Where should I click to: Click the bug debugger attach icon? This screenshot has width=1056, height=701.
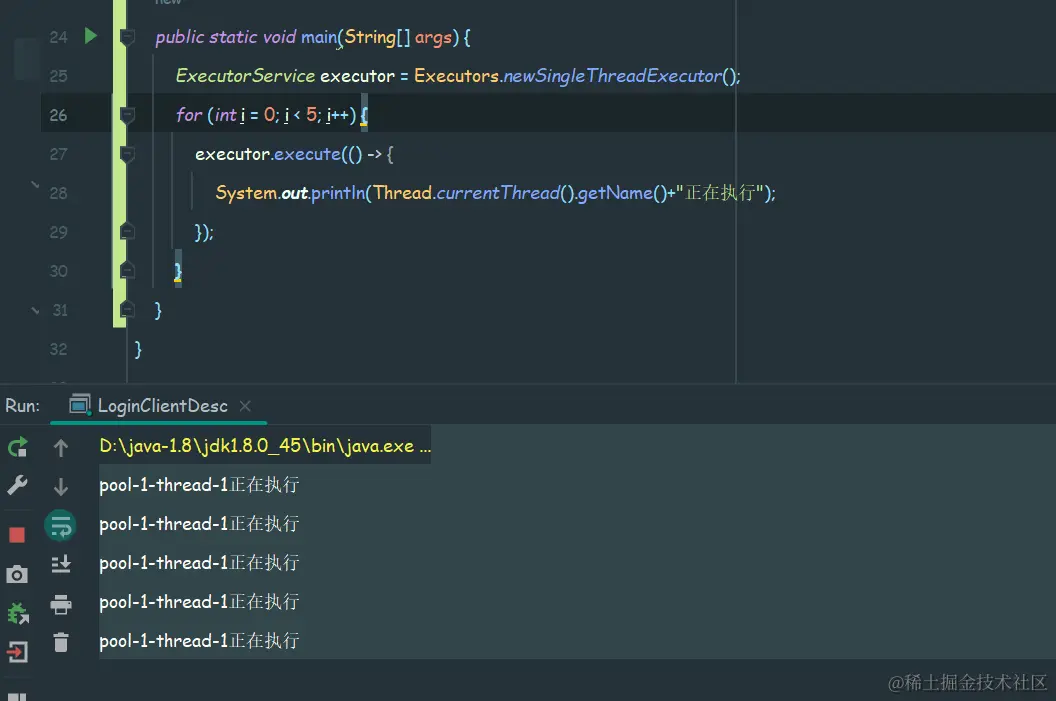coord(18,613)
